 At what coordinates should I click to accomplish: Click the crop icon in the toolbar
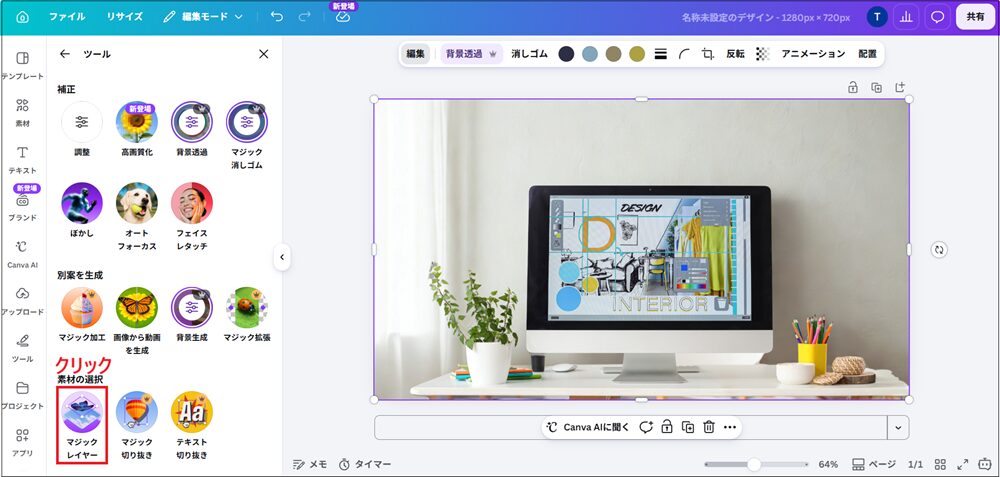coord(707,54)
